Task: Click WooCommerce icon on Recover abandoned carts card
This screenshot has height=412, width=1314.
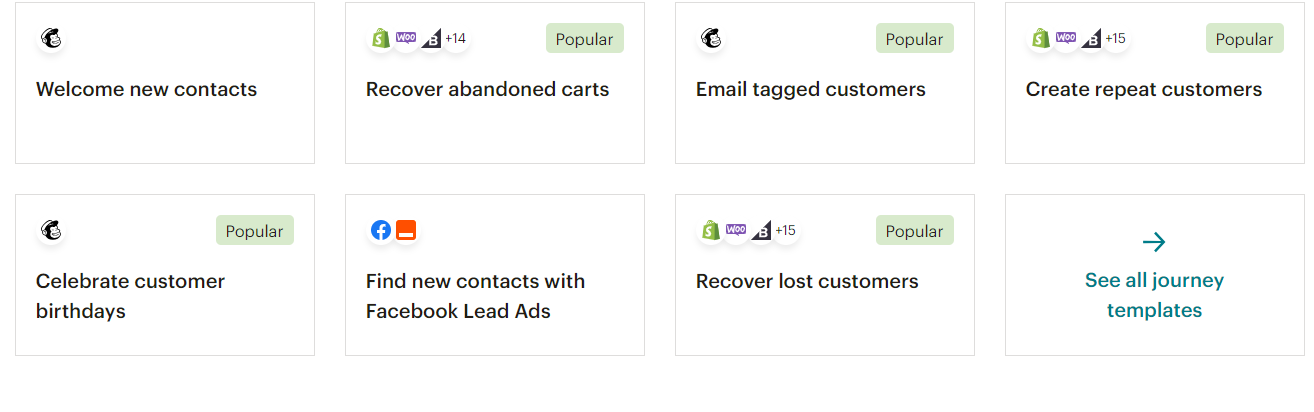Action: [x=406, y=39]
